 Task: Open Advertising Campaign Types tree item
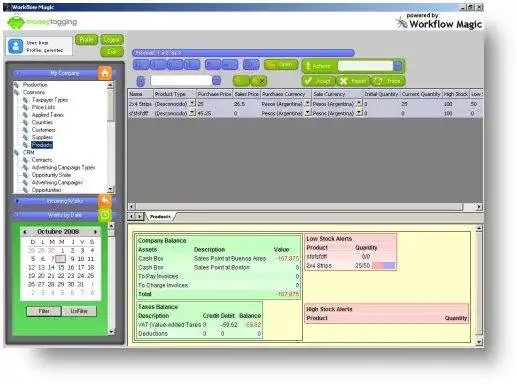coord(63,167)
